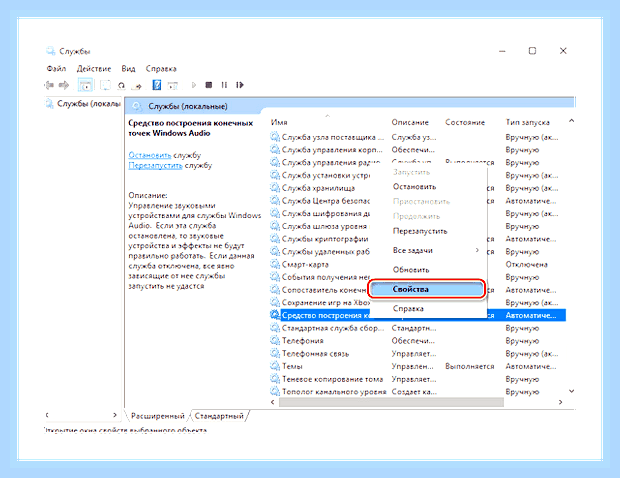Click the gear icon beside Служба хранилища
This screenshot has width=620, height=478.
tap(275, 188)
